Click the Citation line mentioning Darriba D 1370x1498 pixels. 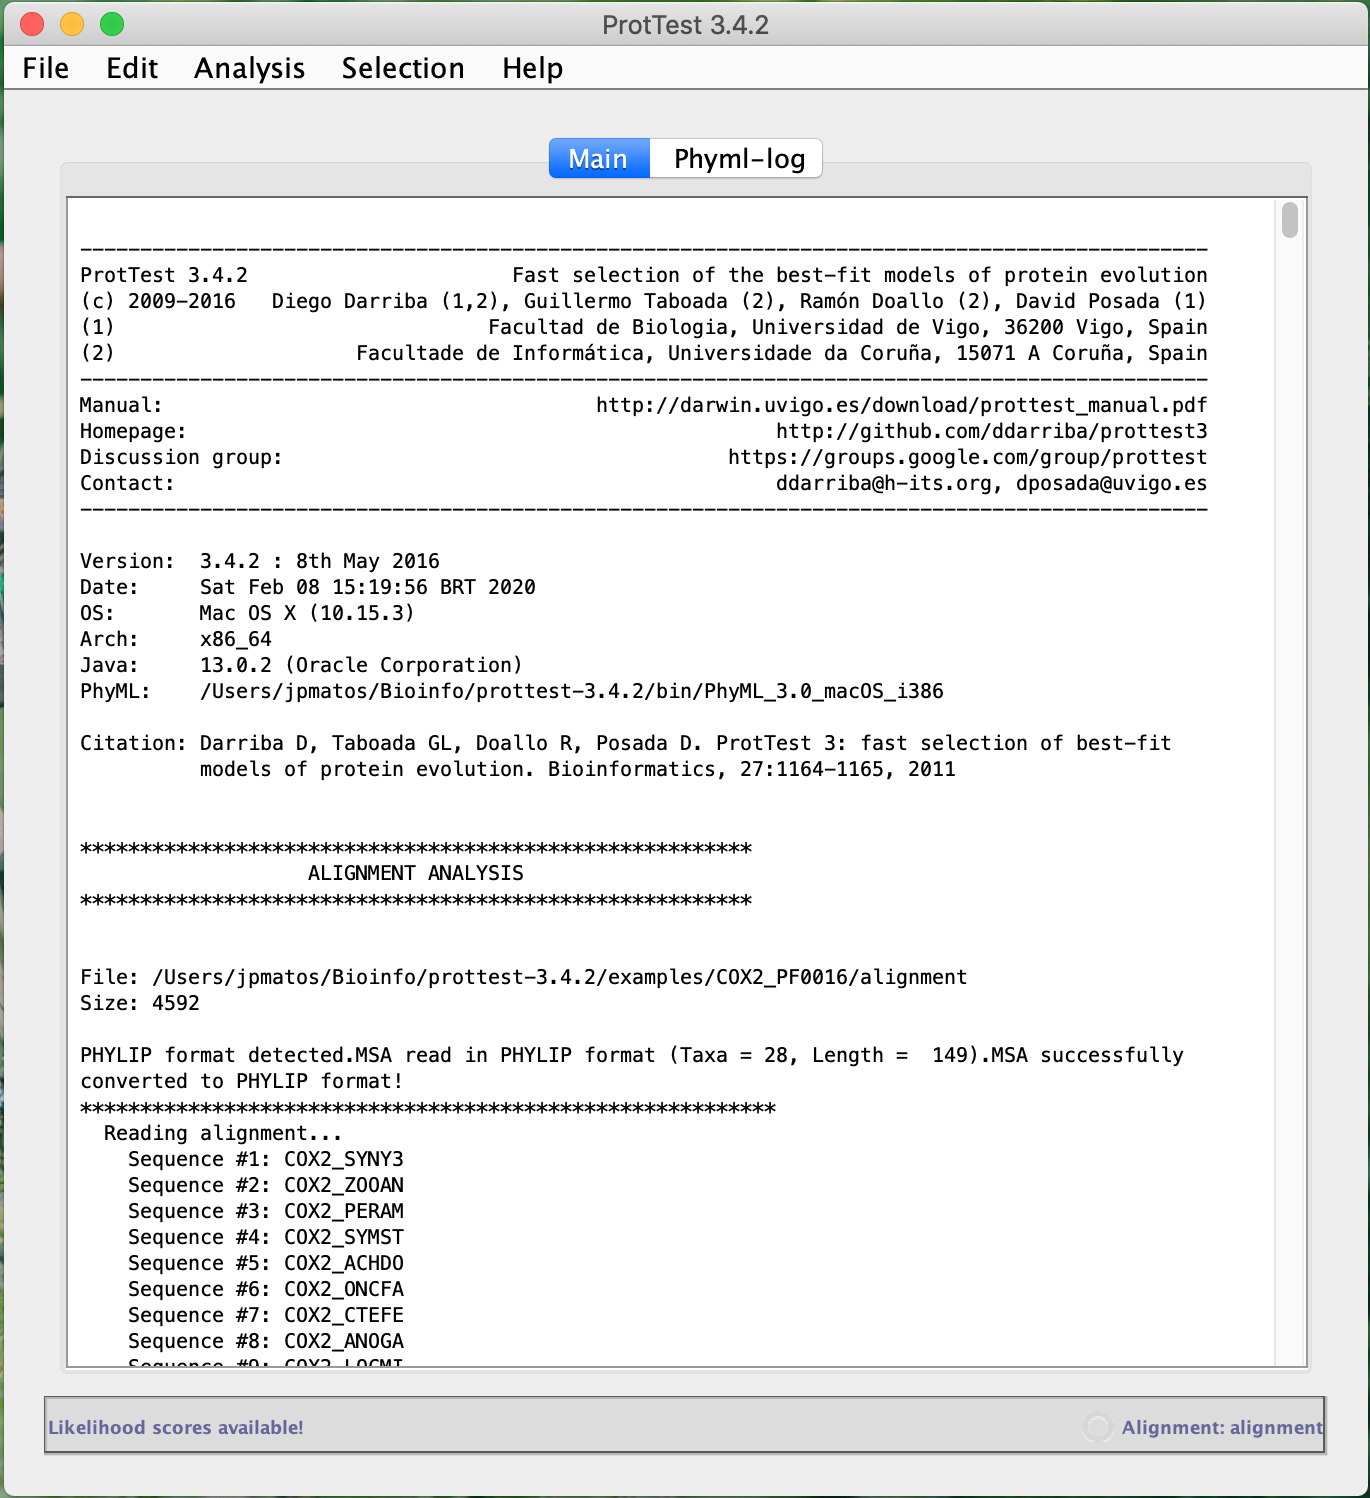click(625, 743)
